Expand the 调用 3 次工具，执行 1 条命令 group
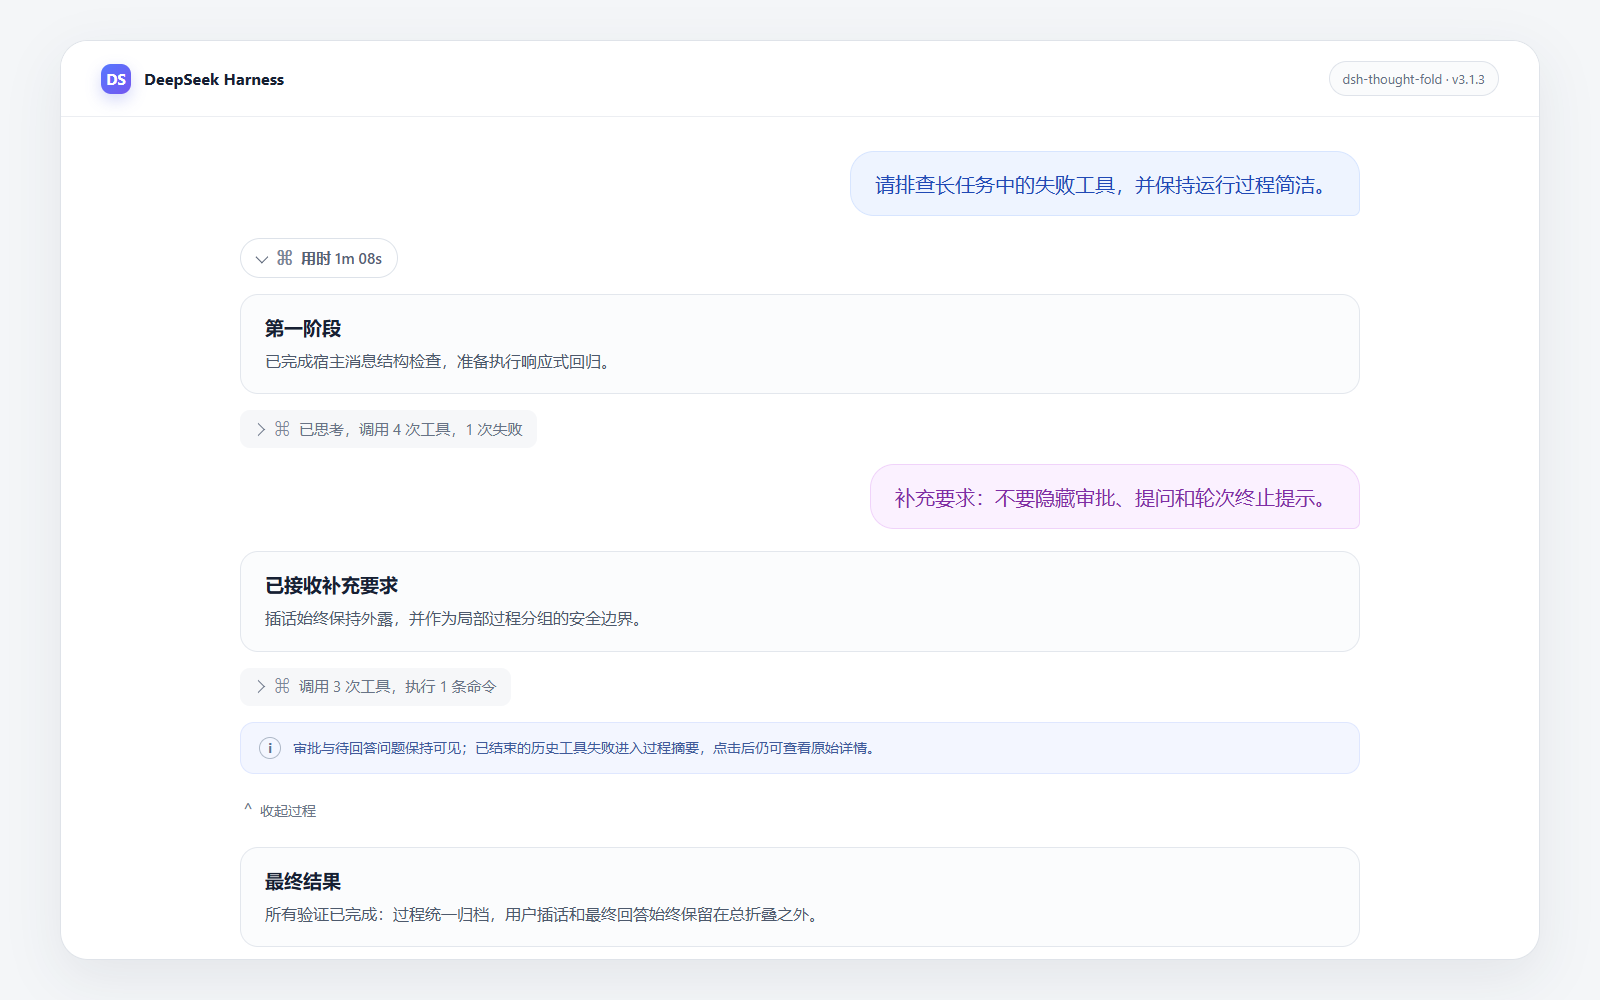 pyautogui.click(x=375, y=686)
